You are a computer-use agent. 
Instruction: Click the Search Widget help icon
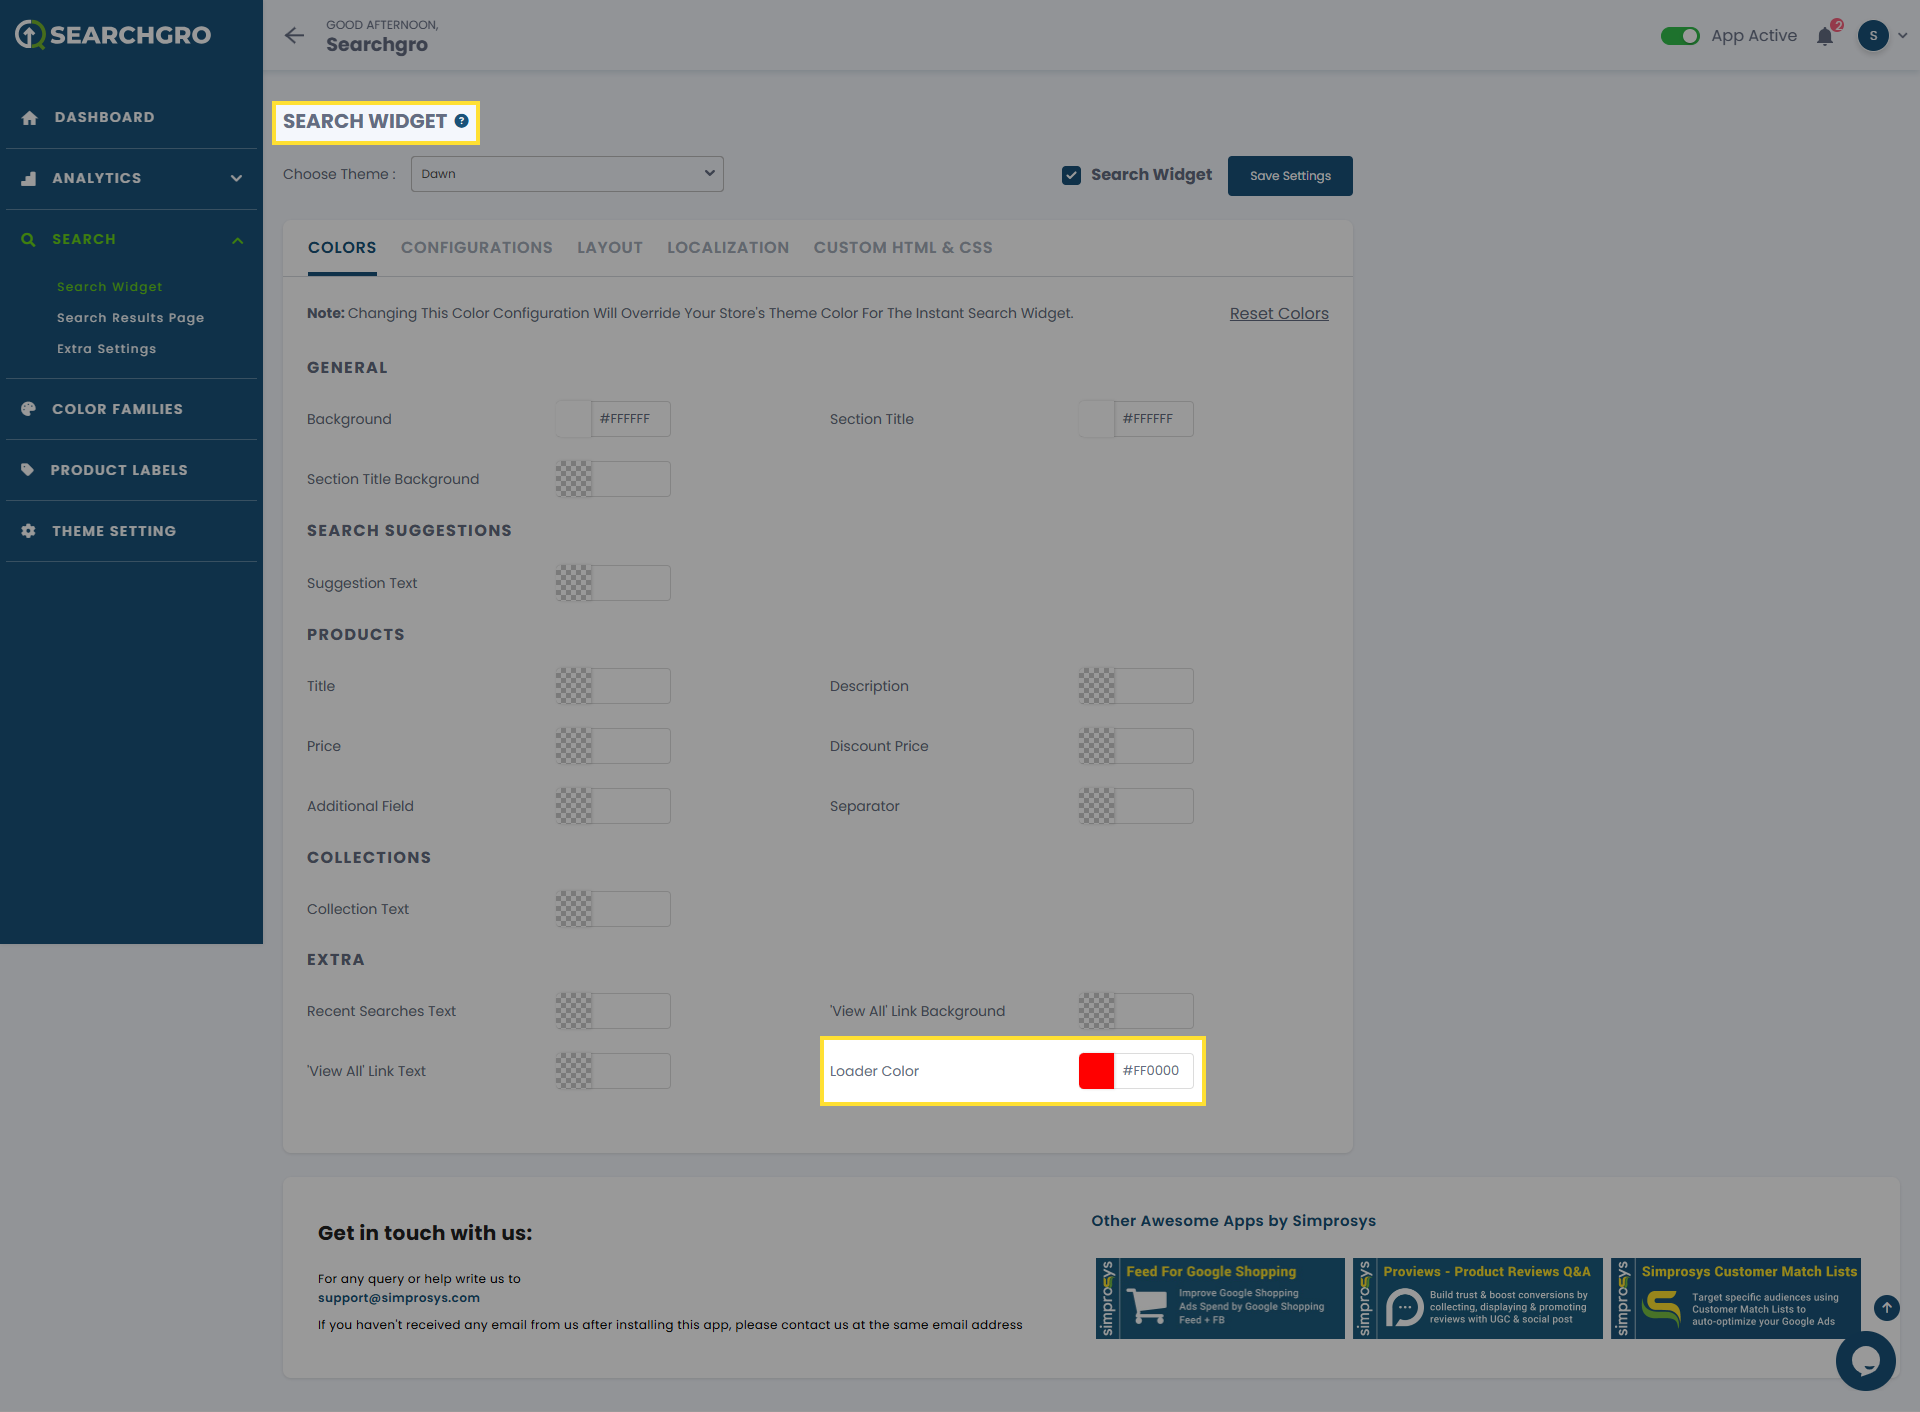pos(462,121)
